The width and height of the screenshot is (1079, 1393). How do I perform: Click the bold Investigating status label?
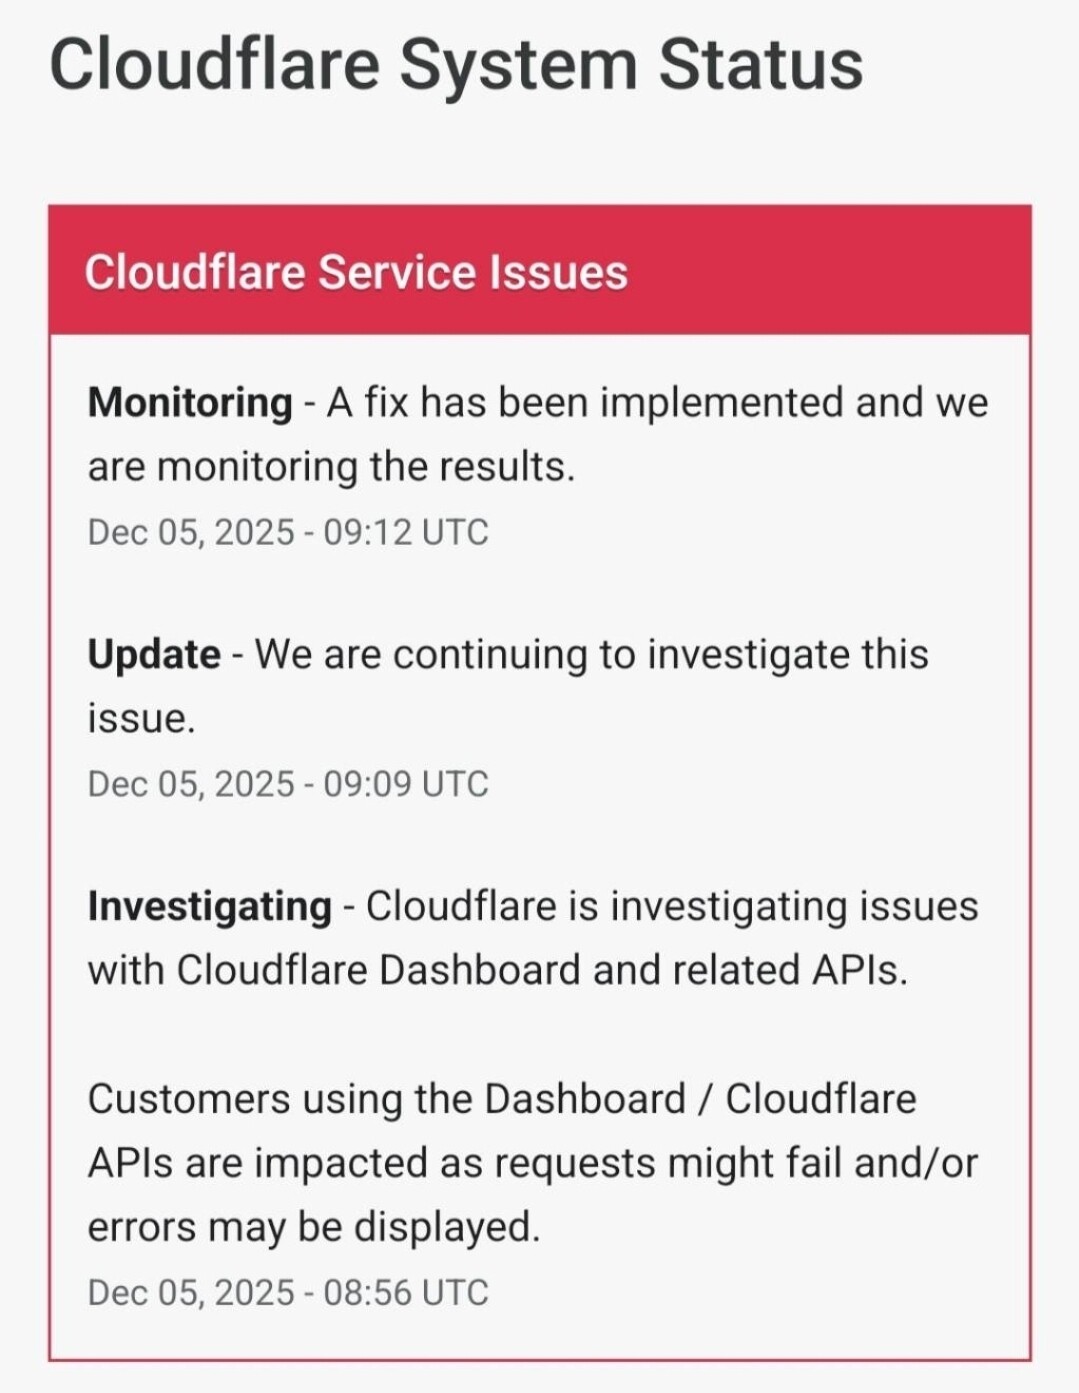(x=210, y=907)
